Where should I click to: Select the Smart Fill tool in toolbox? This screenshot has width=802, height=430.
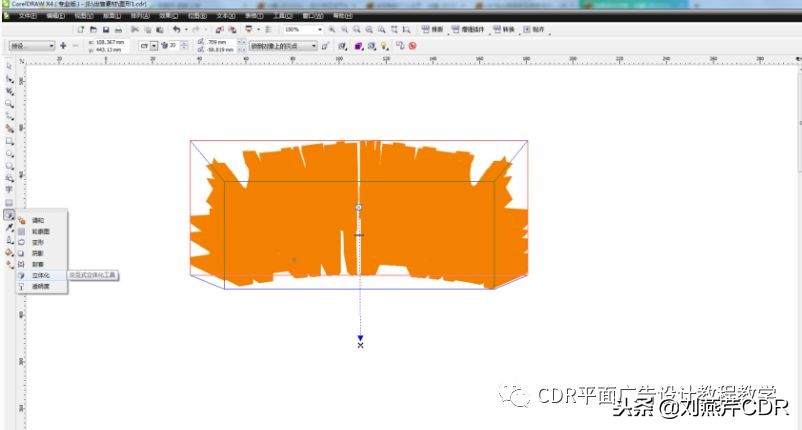pyautogui.click(x=9, y=128)
